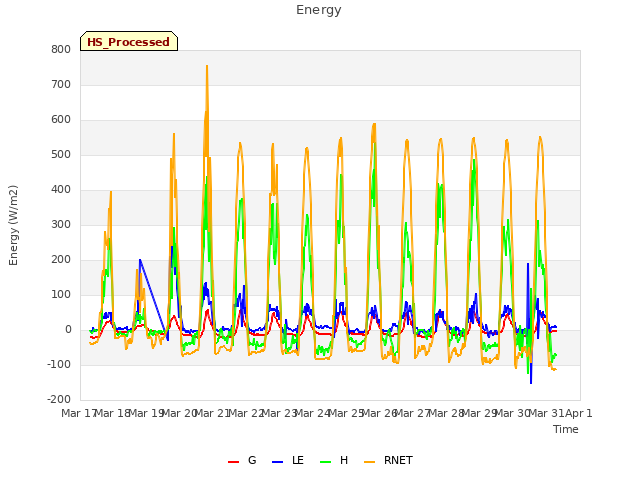Click the Mar 20 x-axis date label

[179, 413]
